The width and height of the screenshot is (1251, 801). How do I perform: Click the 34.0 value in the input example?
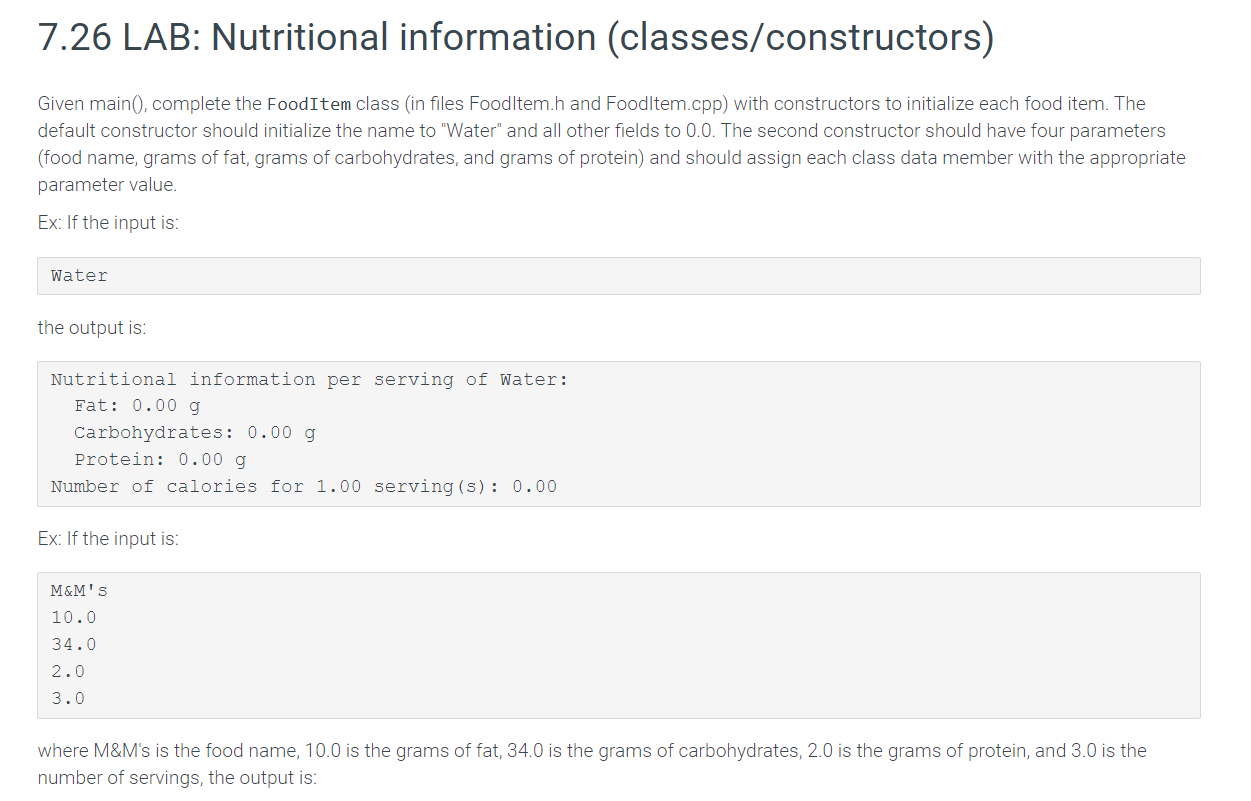click(x=74, y=645)
